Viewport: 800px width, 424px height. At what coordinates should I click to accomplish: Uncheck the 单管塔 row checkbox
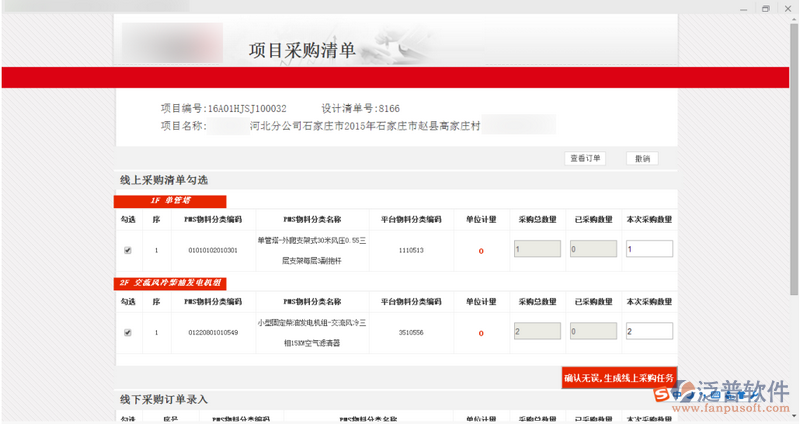[x=127, y=250]
